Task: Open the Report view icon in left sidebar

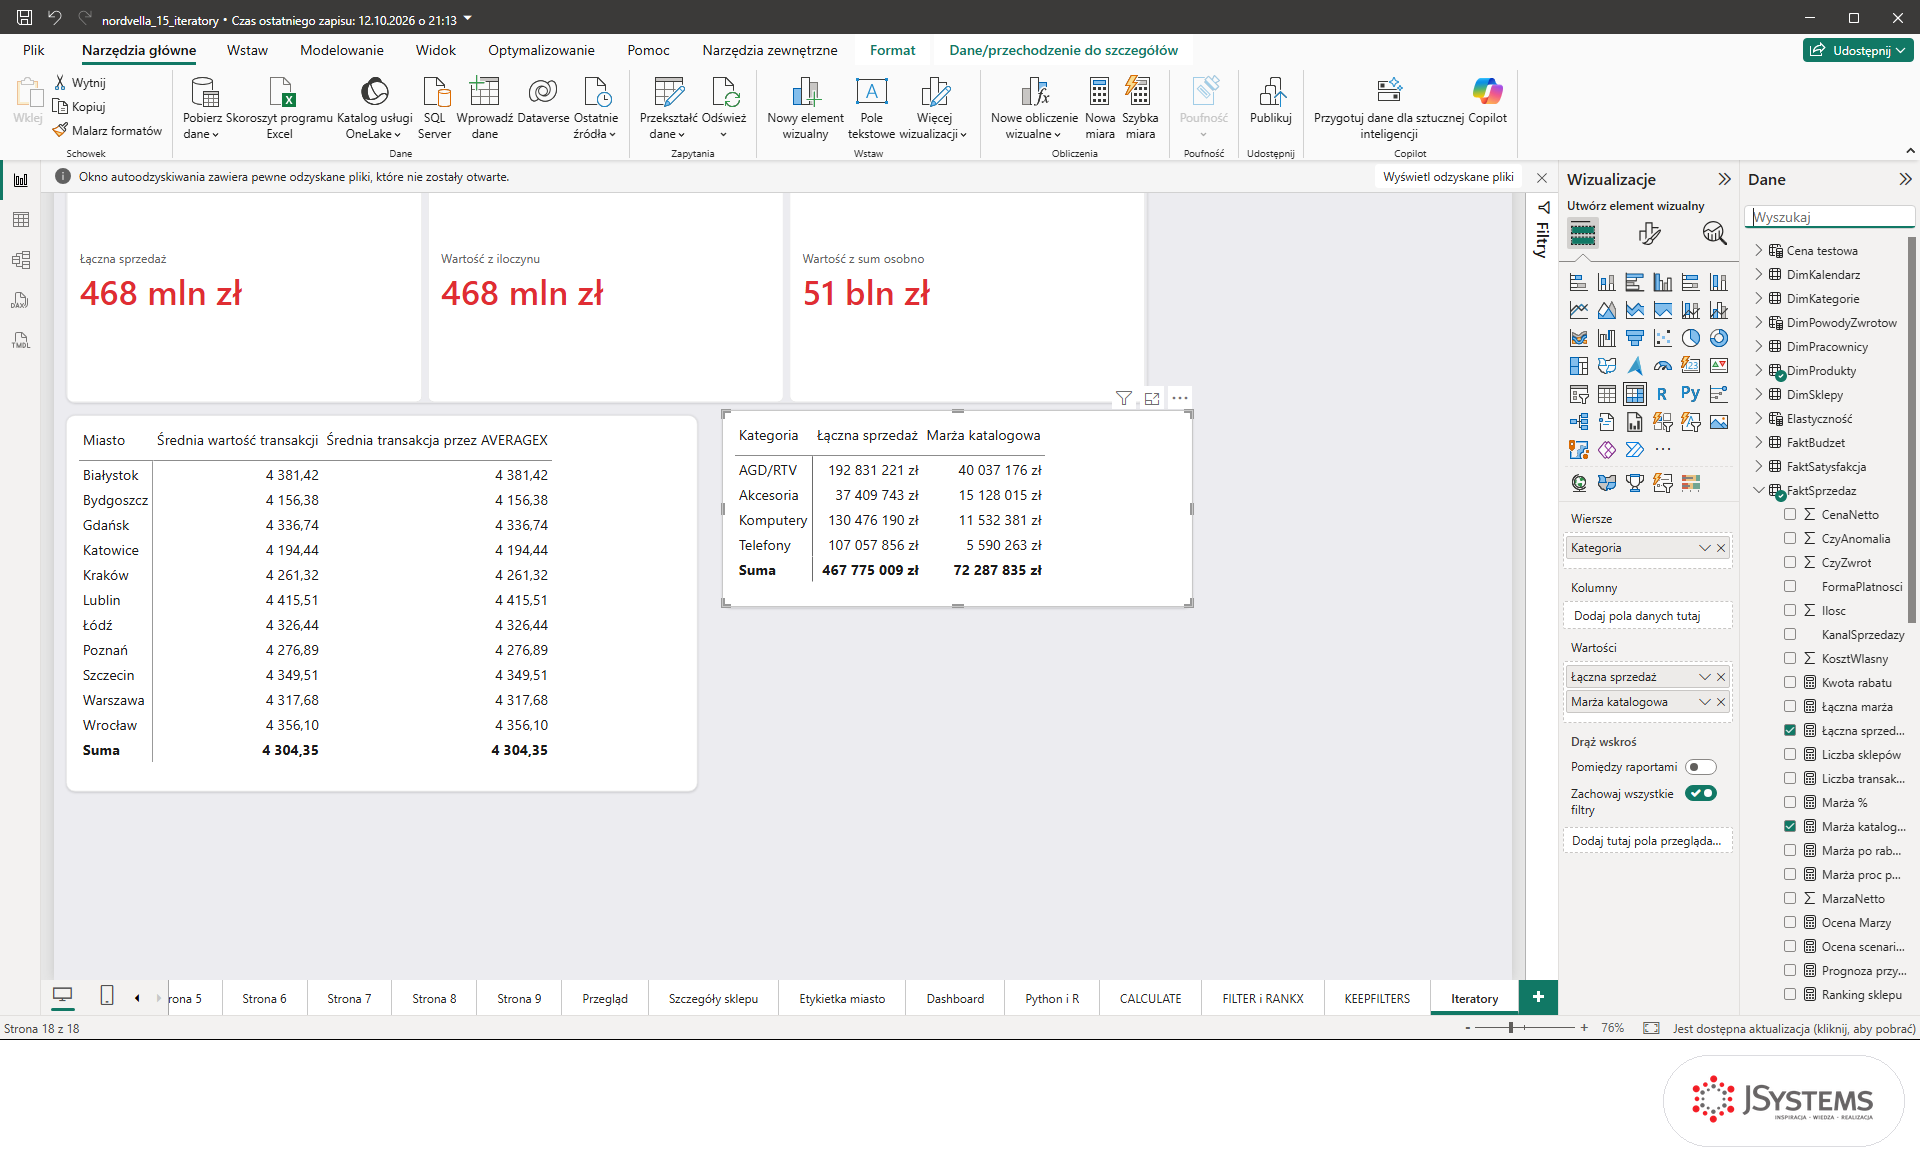Action: tap(21, 180)
